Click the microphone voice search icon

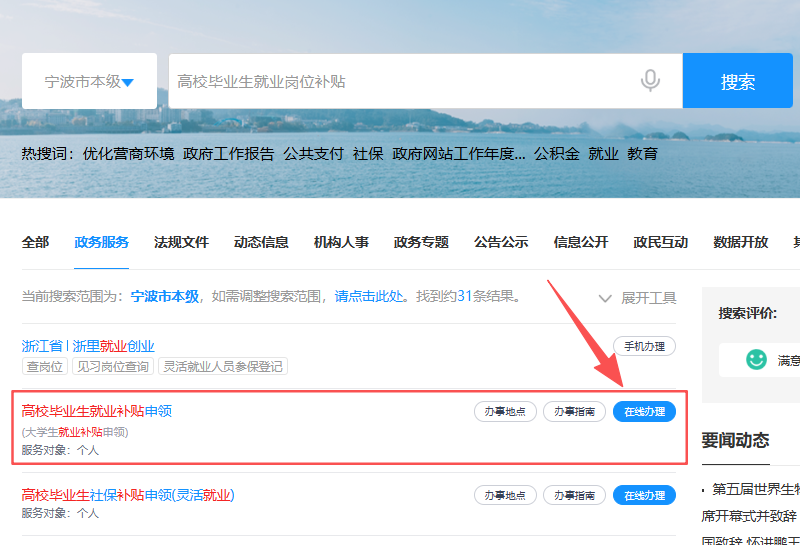coord(650,81)
